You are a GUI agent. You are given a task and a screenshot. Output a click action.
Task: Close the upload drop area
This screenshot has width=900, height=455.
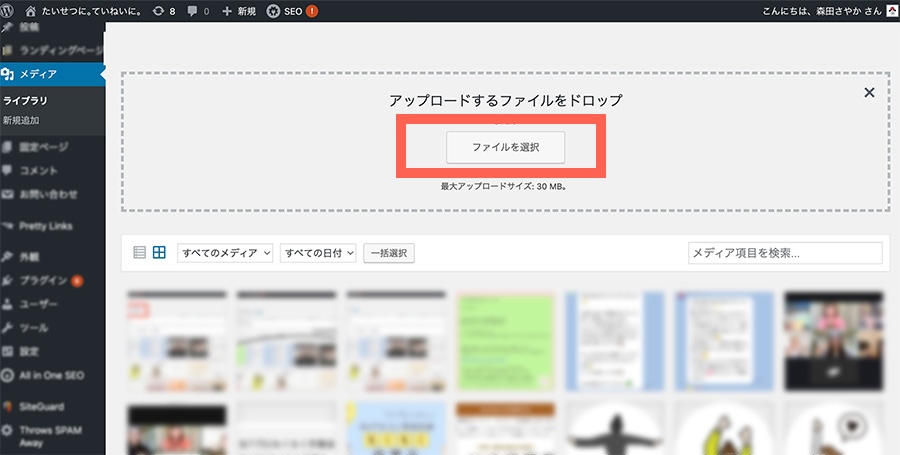(x=869, y=92)
